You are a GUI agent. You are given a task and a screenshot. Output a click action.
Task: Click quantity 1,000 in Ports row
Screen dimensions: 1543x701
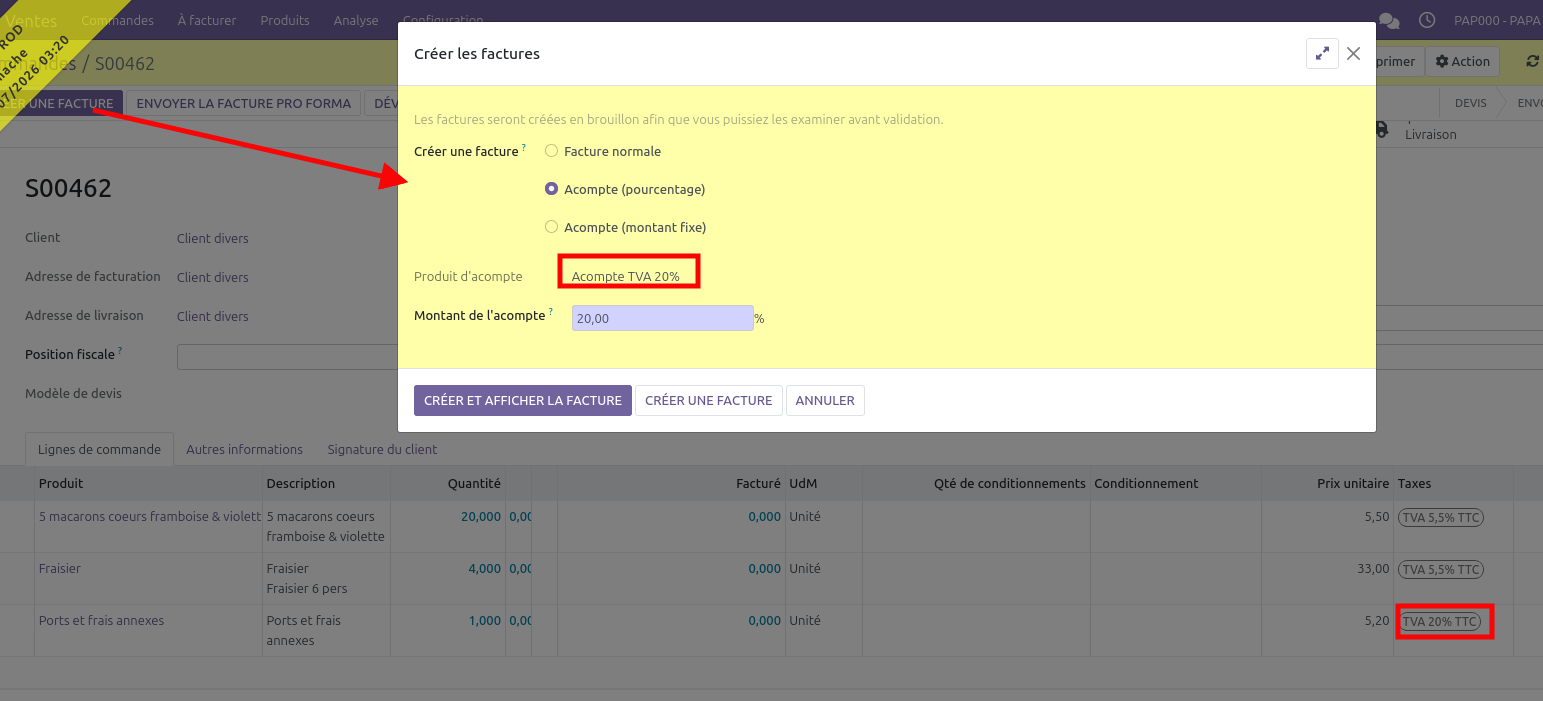pos(485,620)
